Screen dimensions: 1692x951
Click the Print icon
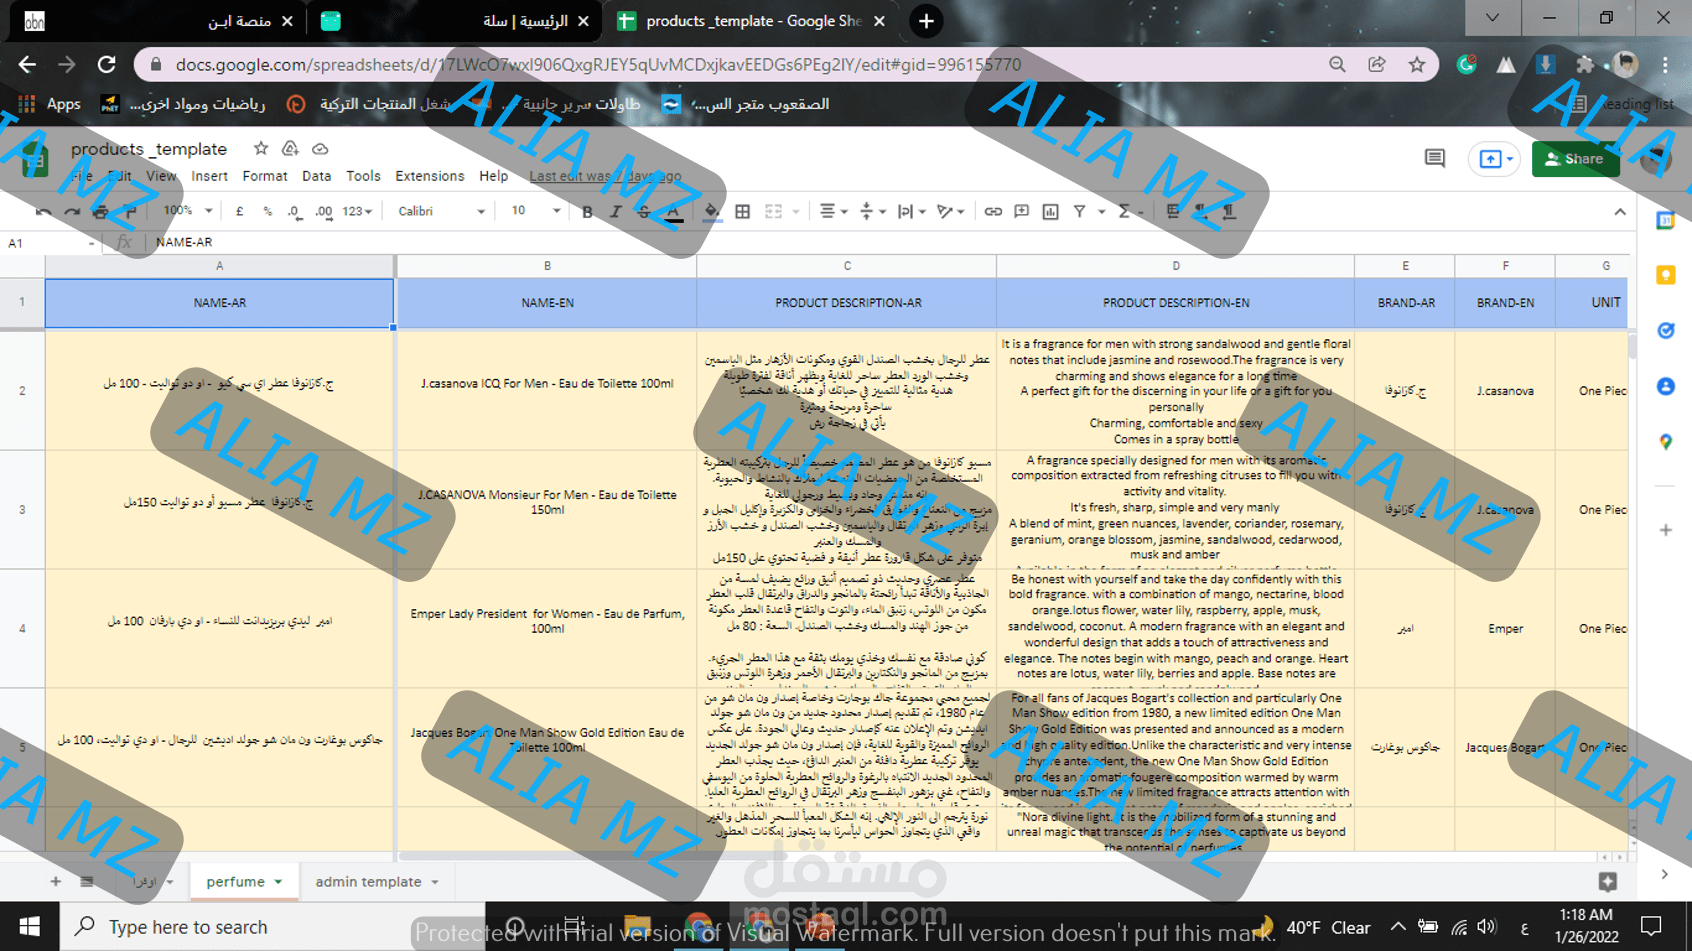(x=101, y=212)
